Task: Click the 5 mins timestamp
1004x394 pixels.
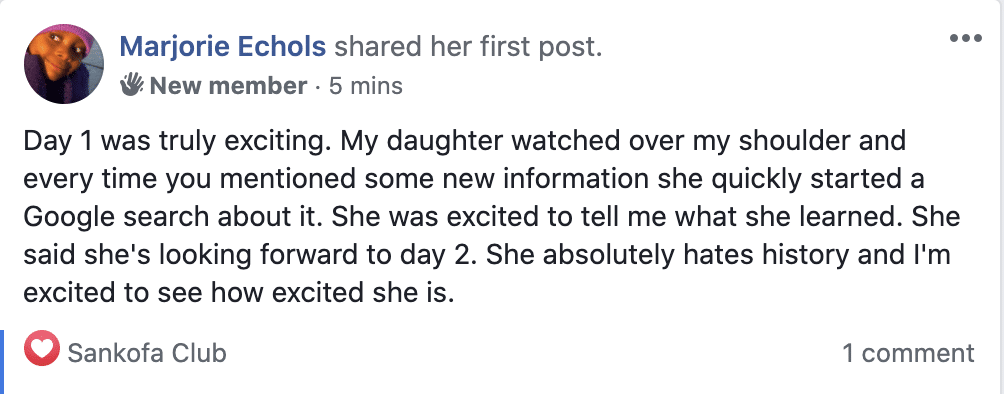Action: (366, 85)
